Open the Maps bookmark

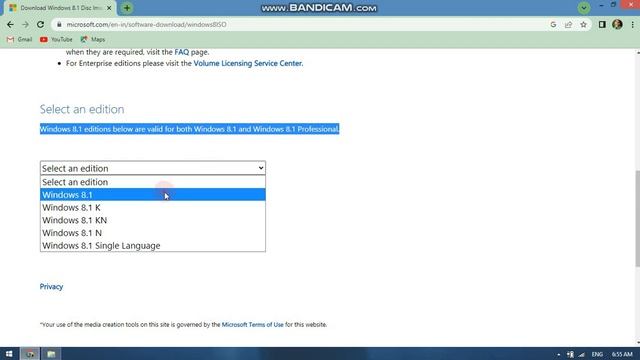93,39
